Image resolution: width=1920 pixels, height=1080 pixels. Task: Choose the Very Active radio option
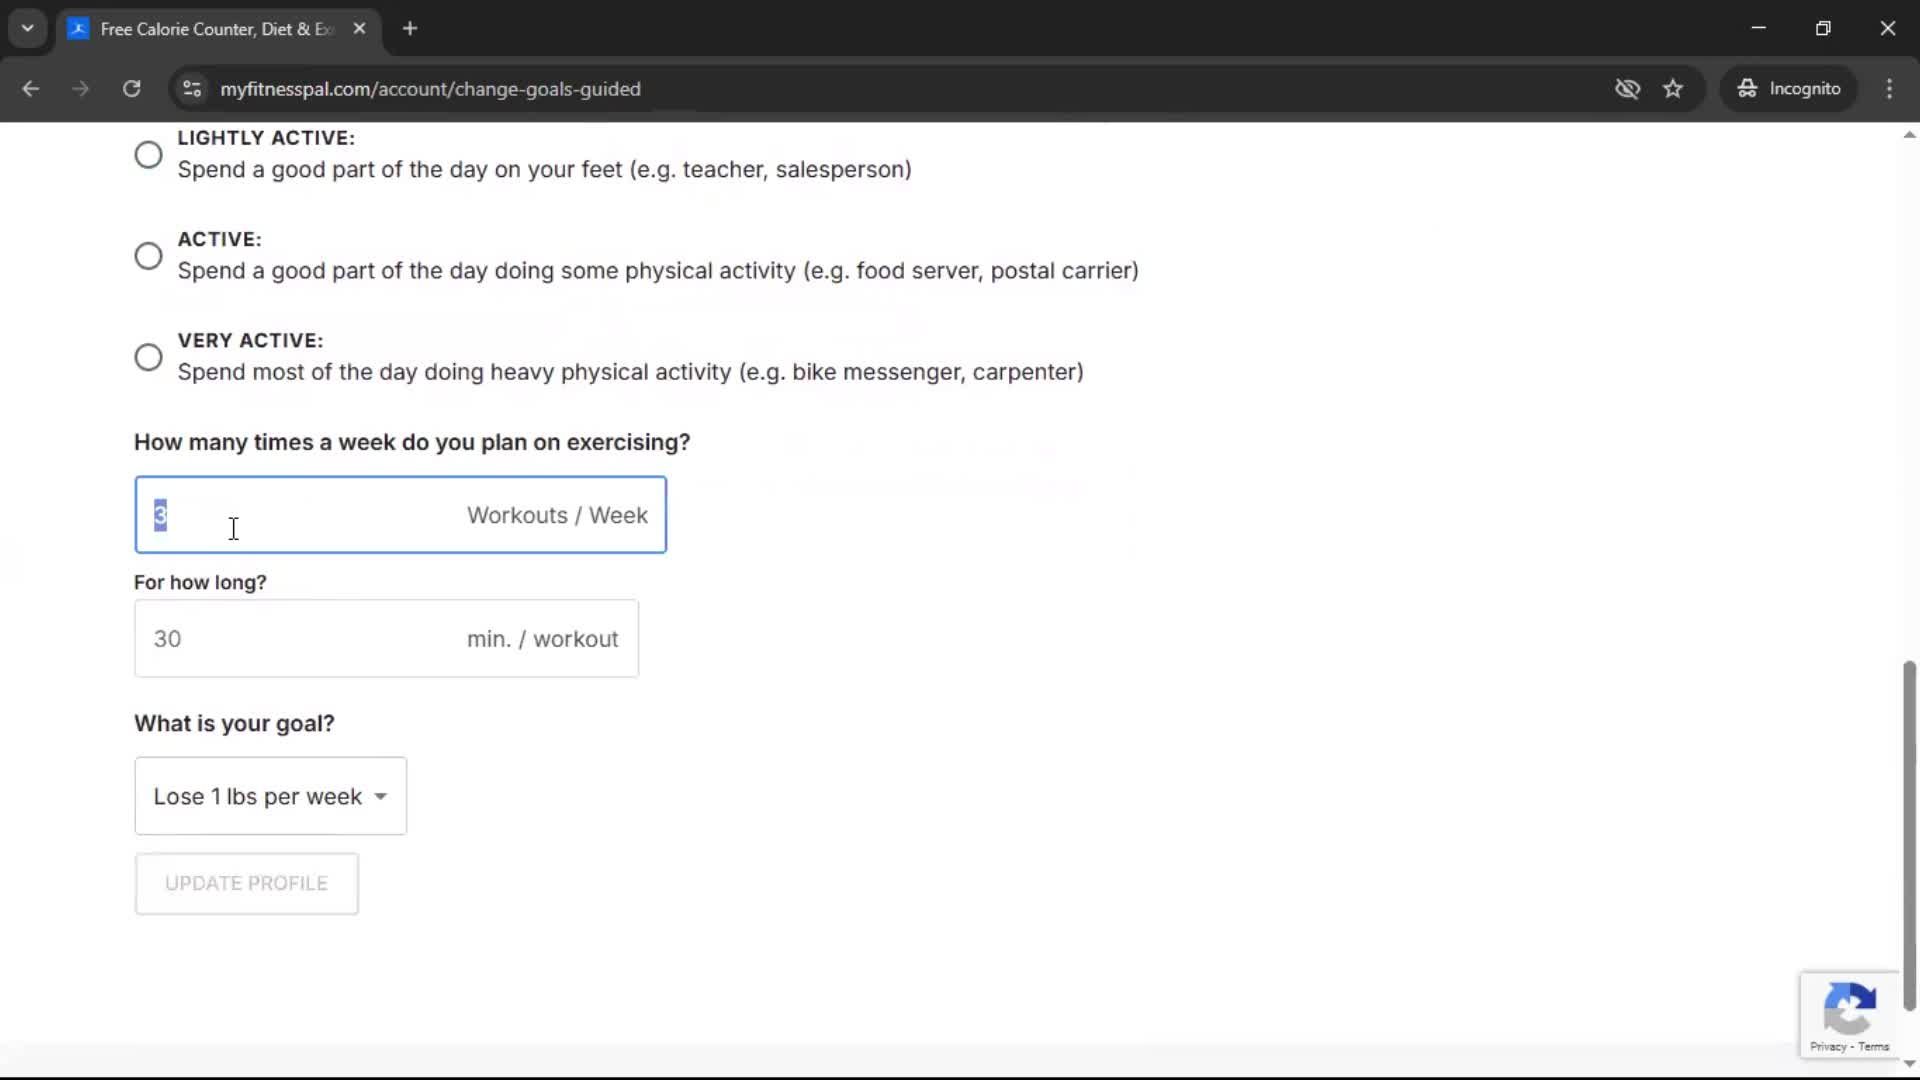tap(148, 357)
